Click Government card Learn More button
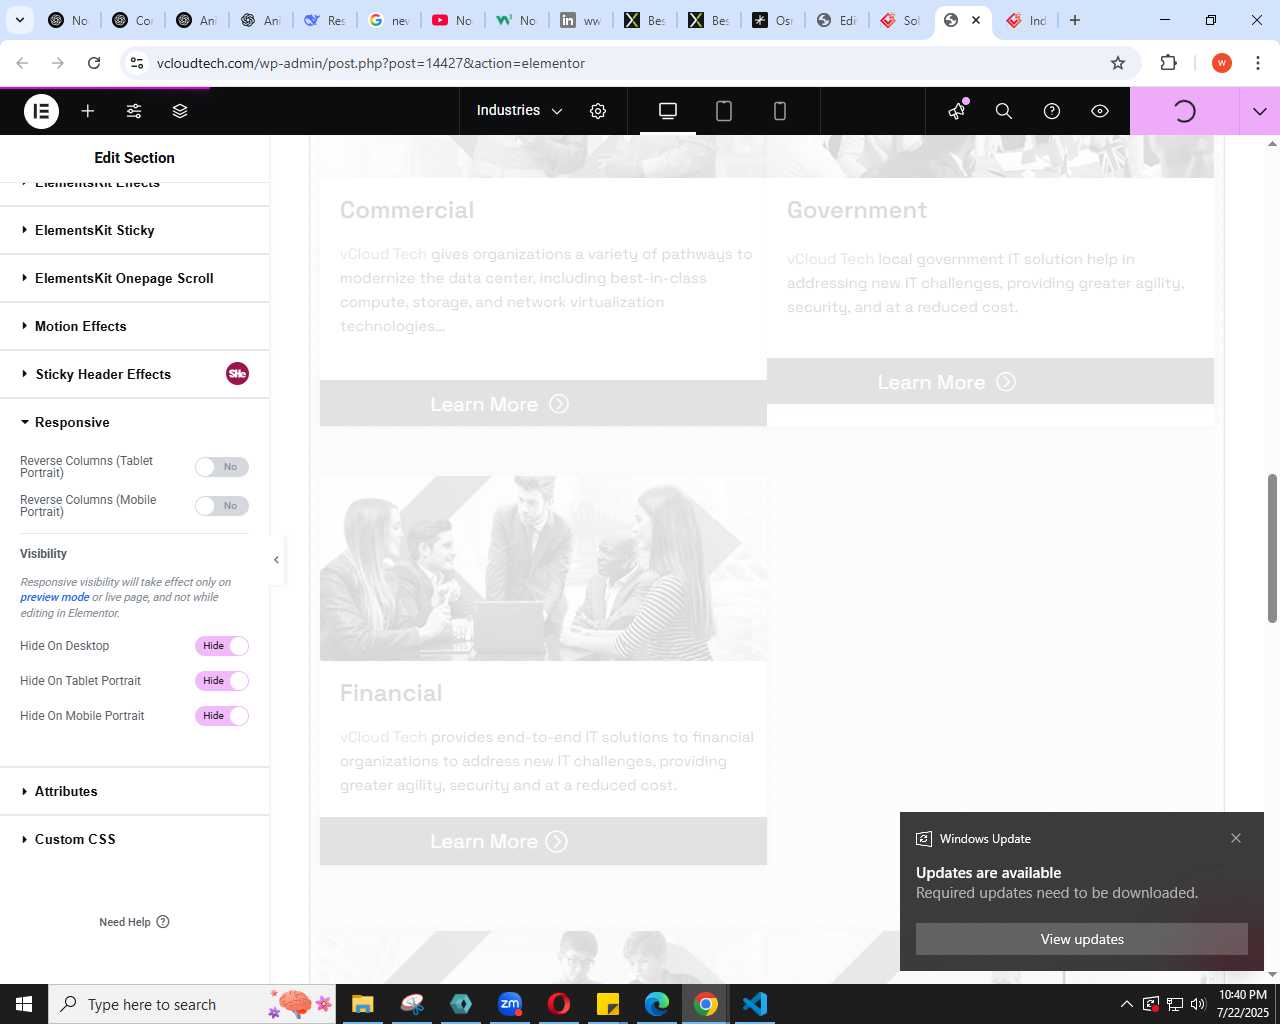Viewport: 1280px width, 1024px height. click(x=990, y=382)
